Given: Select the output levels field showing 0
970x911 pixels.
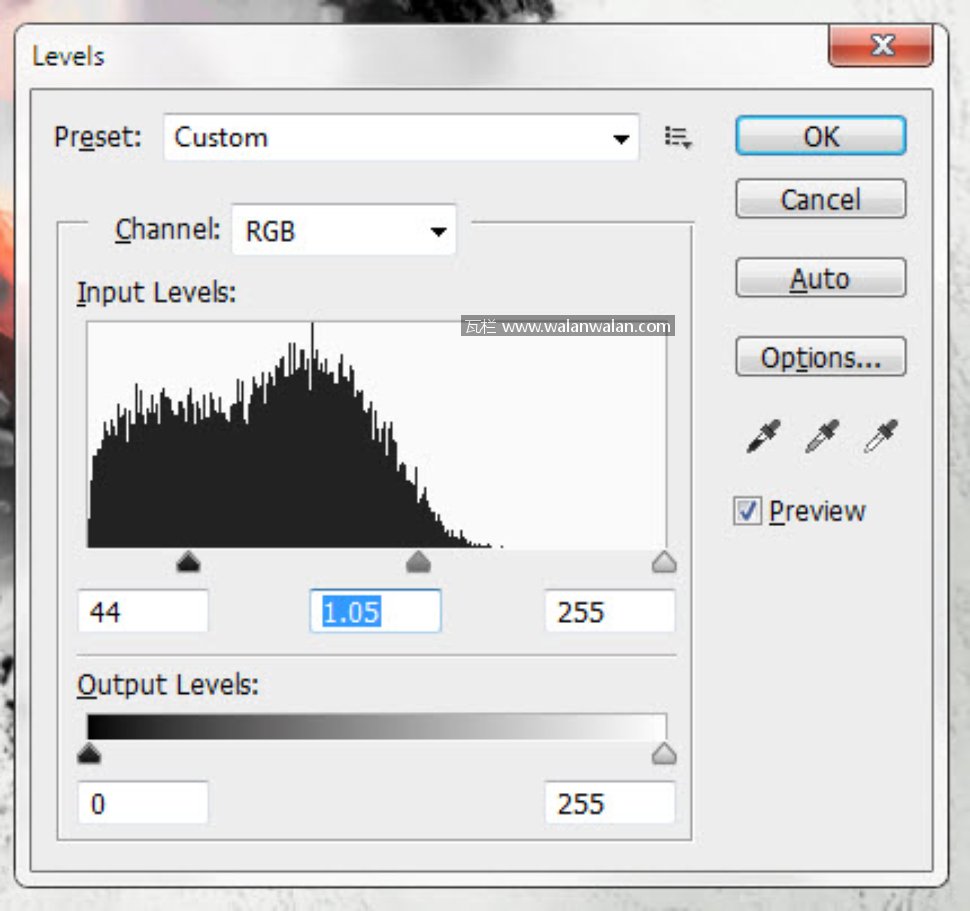Looking at the screenshot, I should (143, 804).
